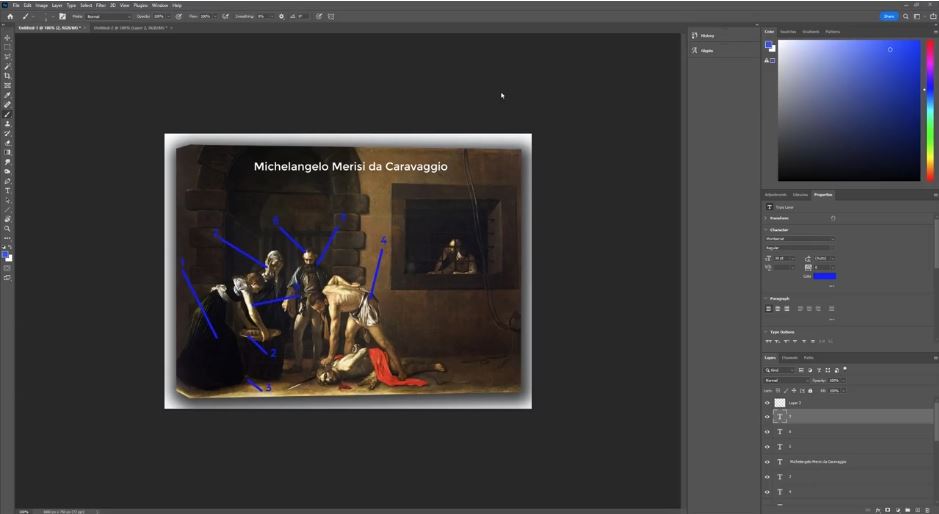Hide the Layer 3 layer
The image size is (939, 514).
[768, 403]
